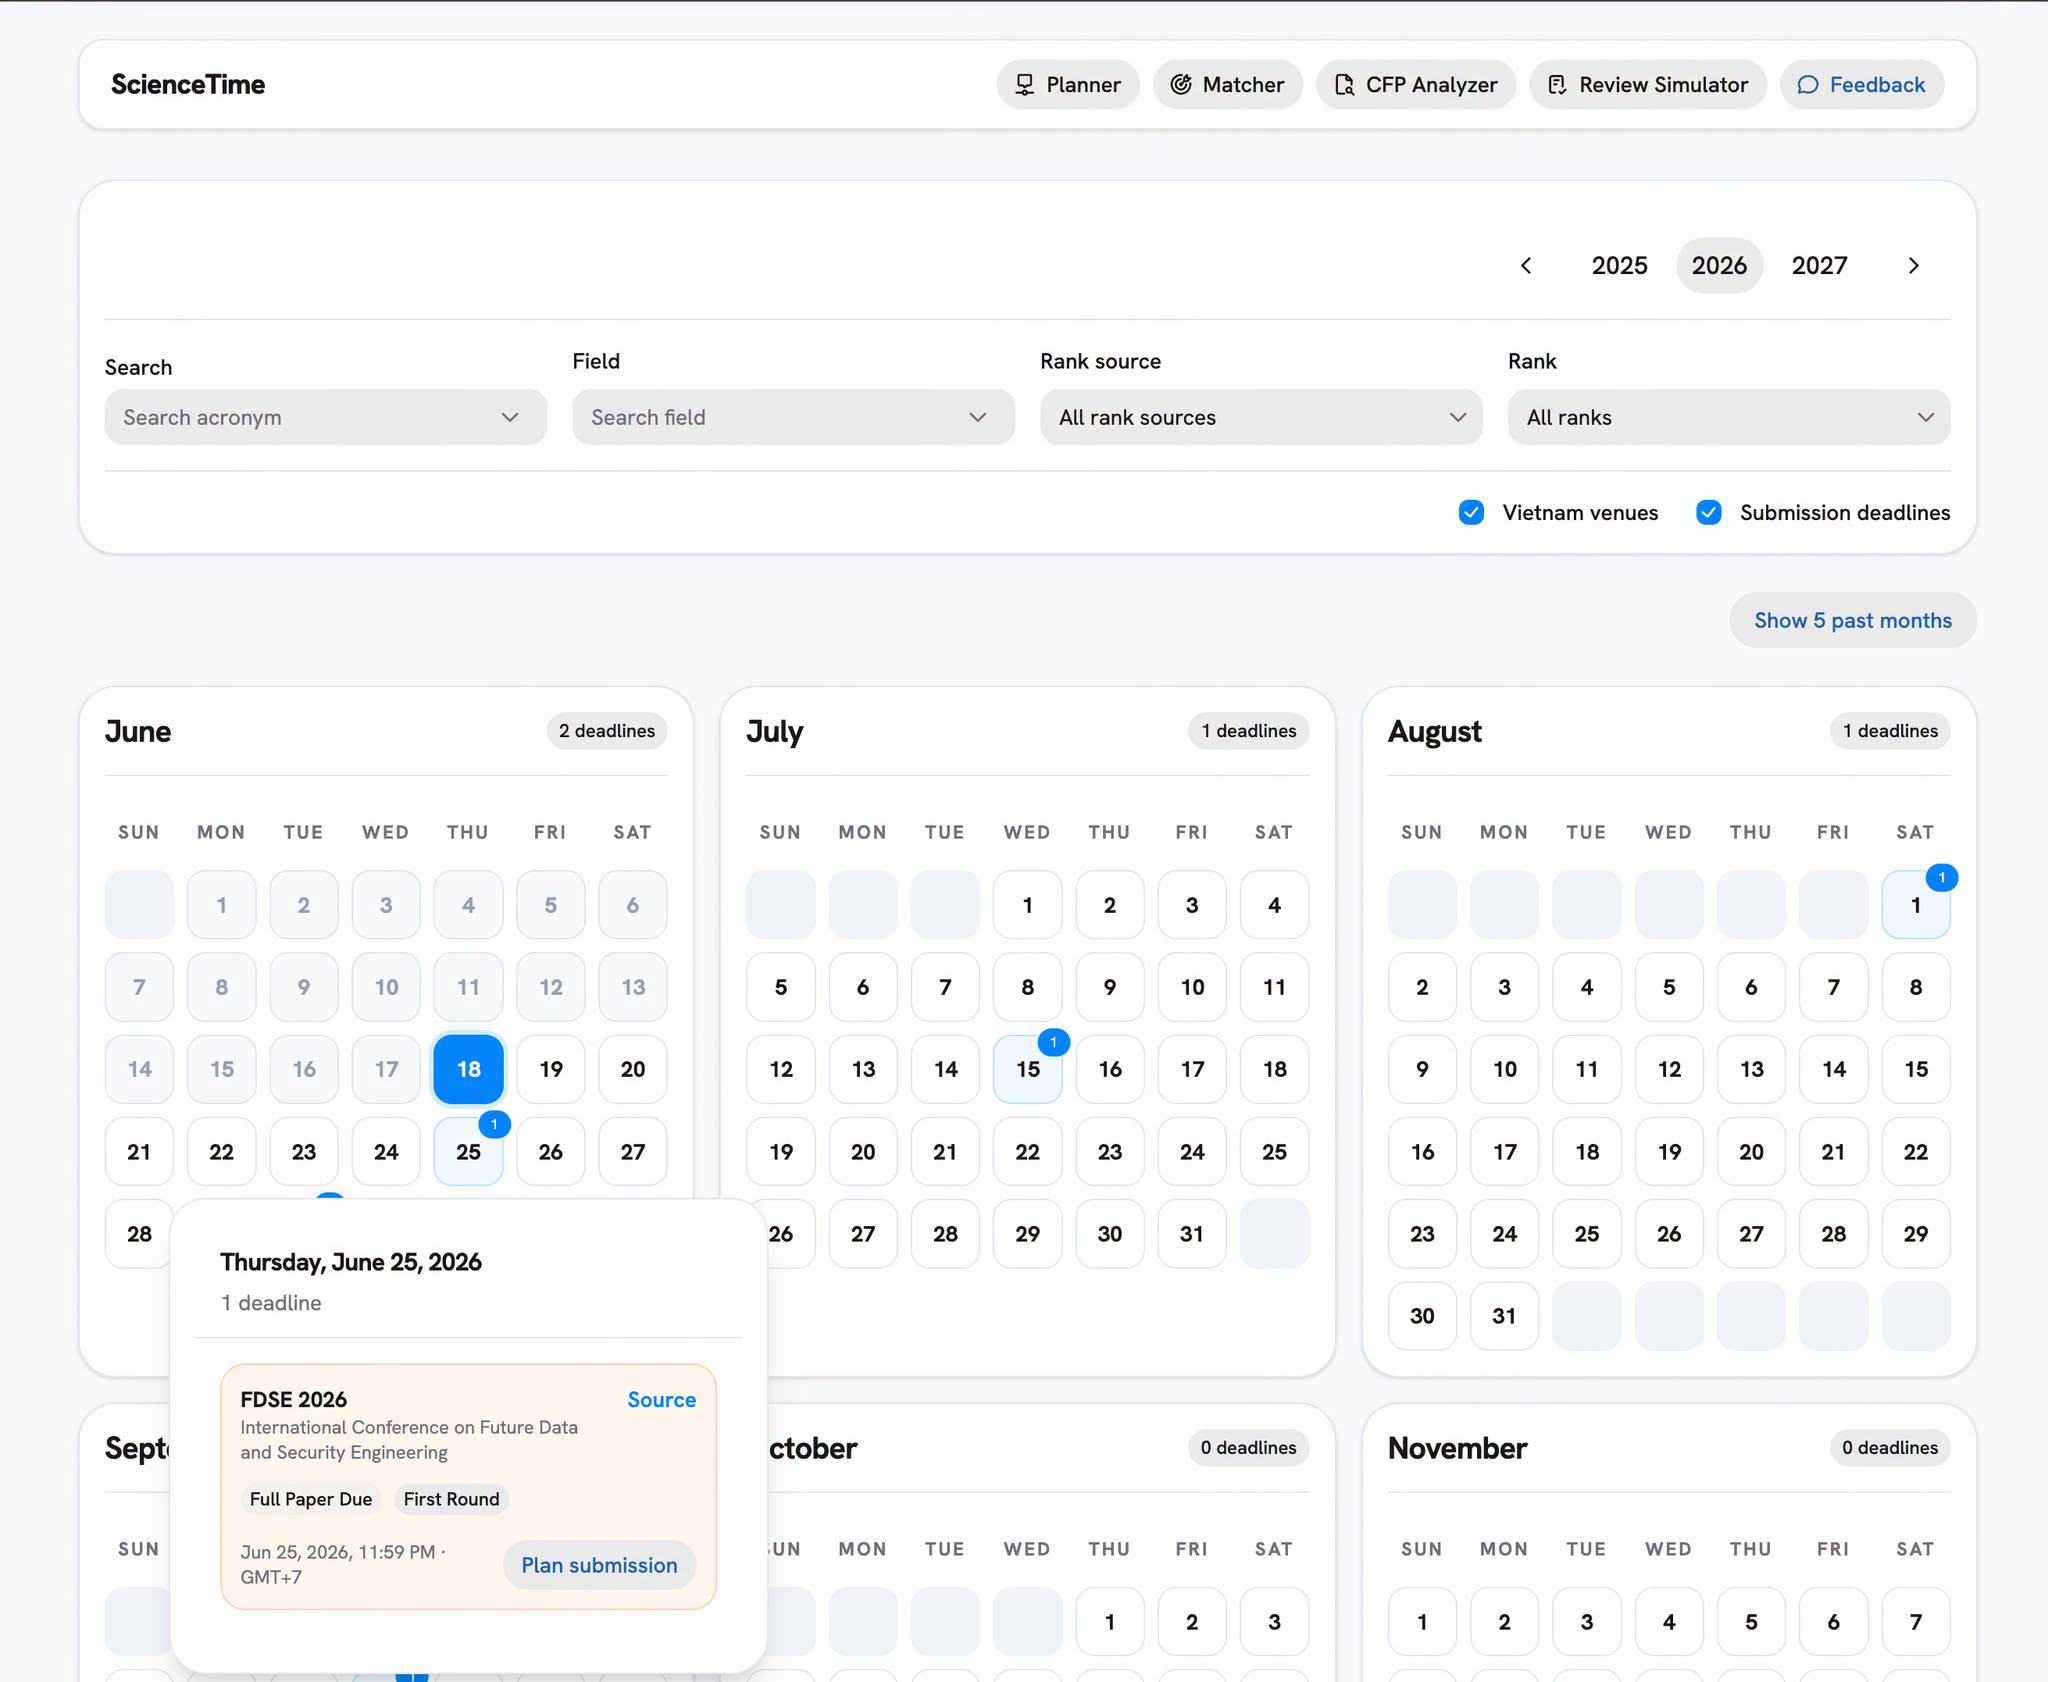Click chevron in Search field box
Screen dimensions: 2048x1682
click(x=978, y=417)
